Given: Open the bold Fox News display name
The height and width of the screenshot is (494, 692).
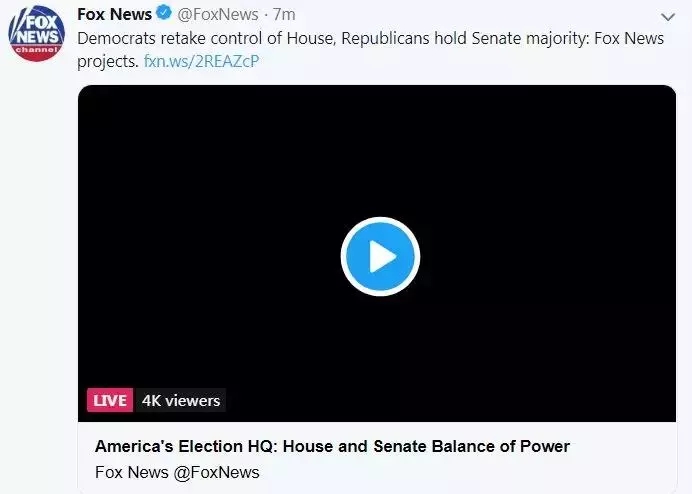Looking at the screenshot, I should click(x=115, y=14).
